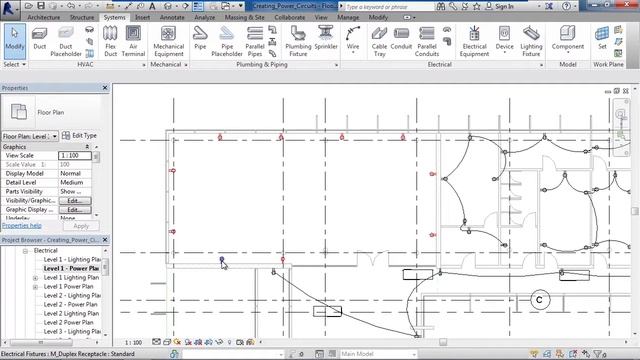Click the drawing area horizontal scrollbar thumb

[443, 342]
